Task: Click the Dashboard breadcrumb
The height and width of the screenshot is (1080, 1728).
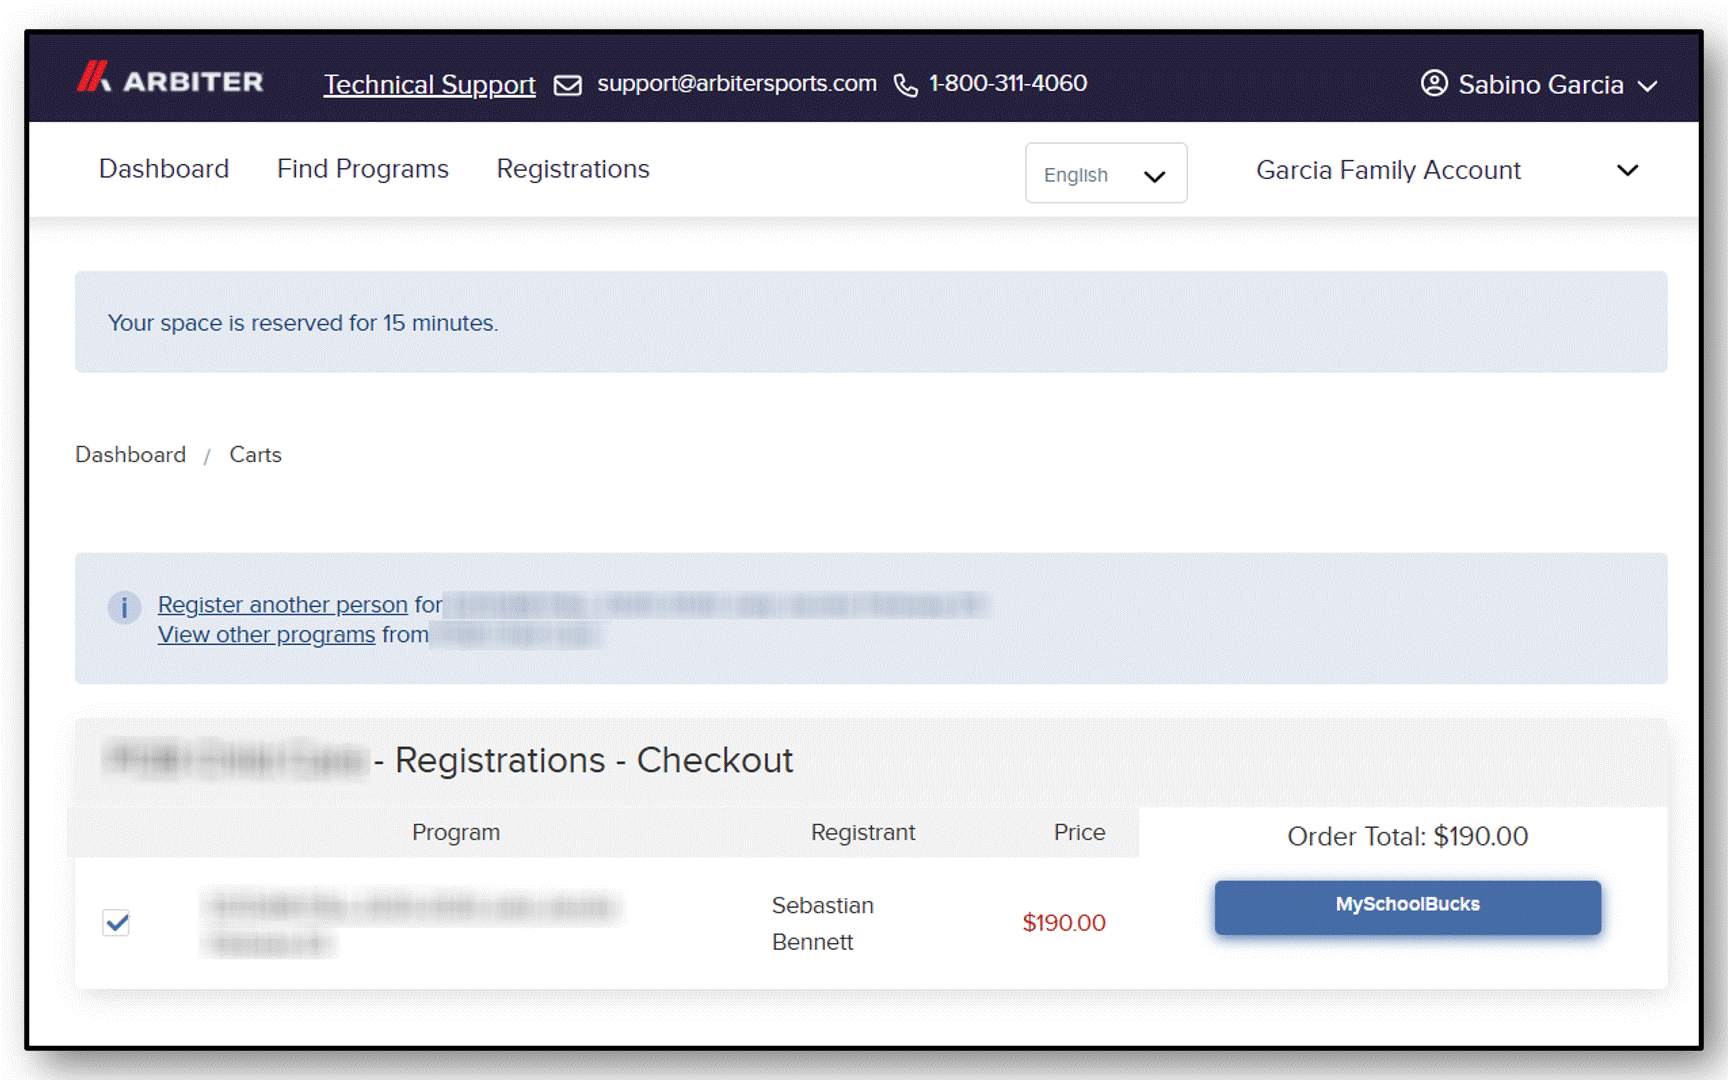Action: click(130, 455)
